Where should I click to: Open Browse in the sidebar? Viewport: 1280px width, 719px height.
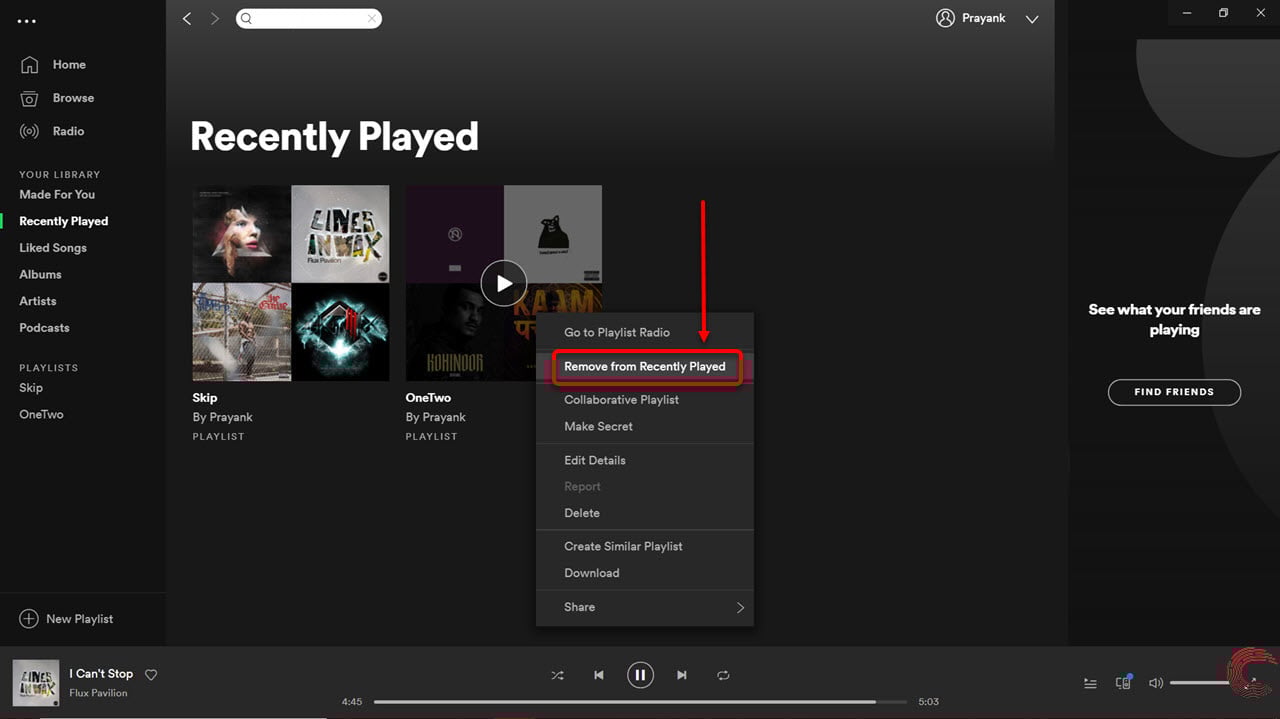click(x=73, y=98)
